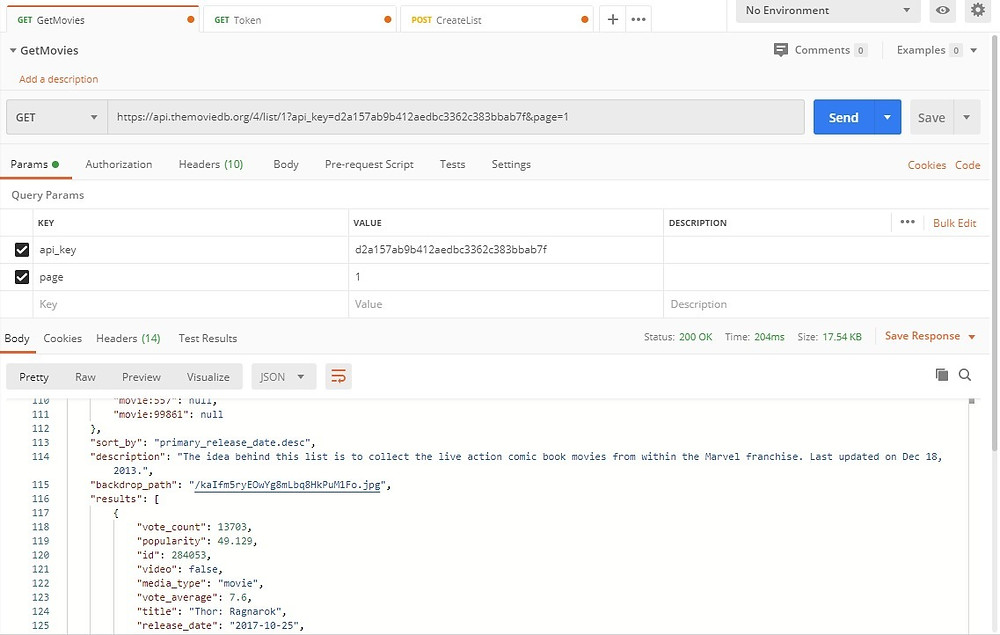Open the Save Response dropdown

click(930, 336)
